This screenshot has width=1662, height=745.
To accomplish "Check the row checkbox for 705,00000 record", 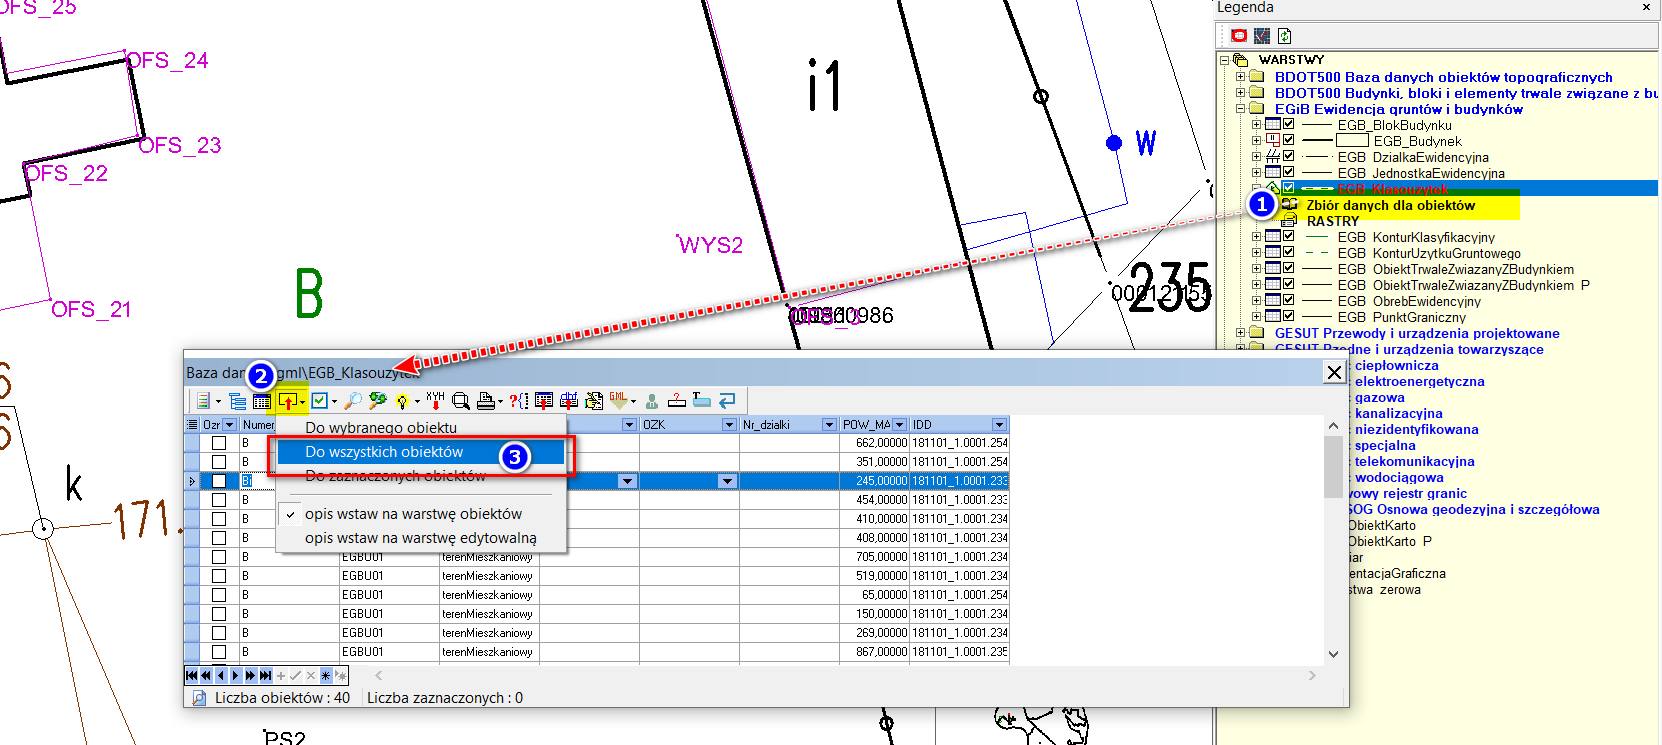I will click(219, 557).
